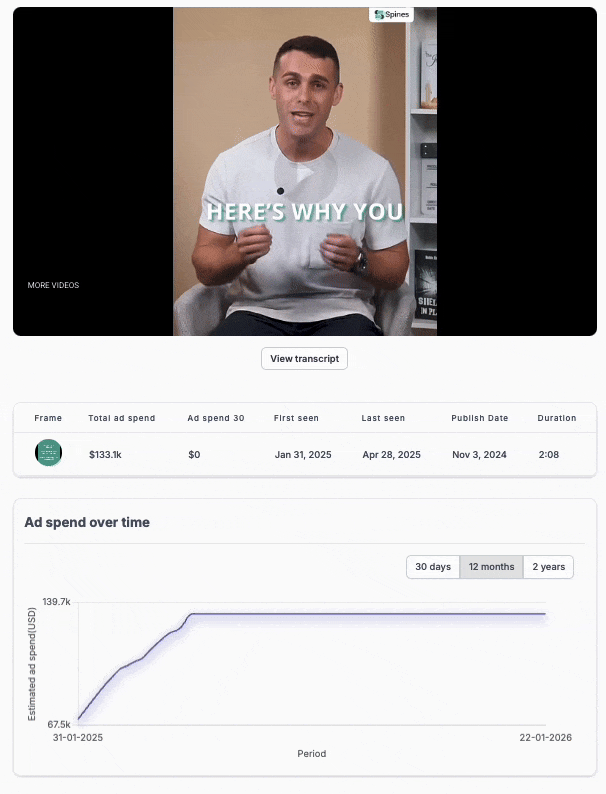The image size is (606, 794).
Task: Open the MORE VIDEOS overlay link
Action: [53, 285]
